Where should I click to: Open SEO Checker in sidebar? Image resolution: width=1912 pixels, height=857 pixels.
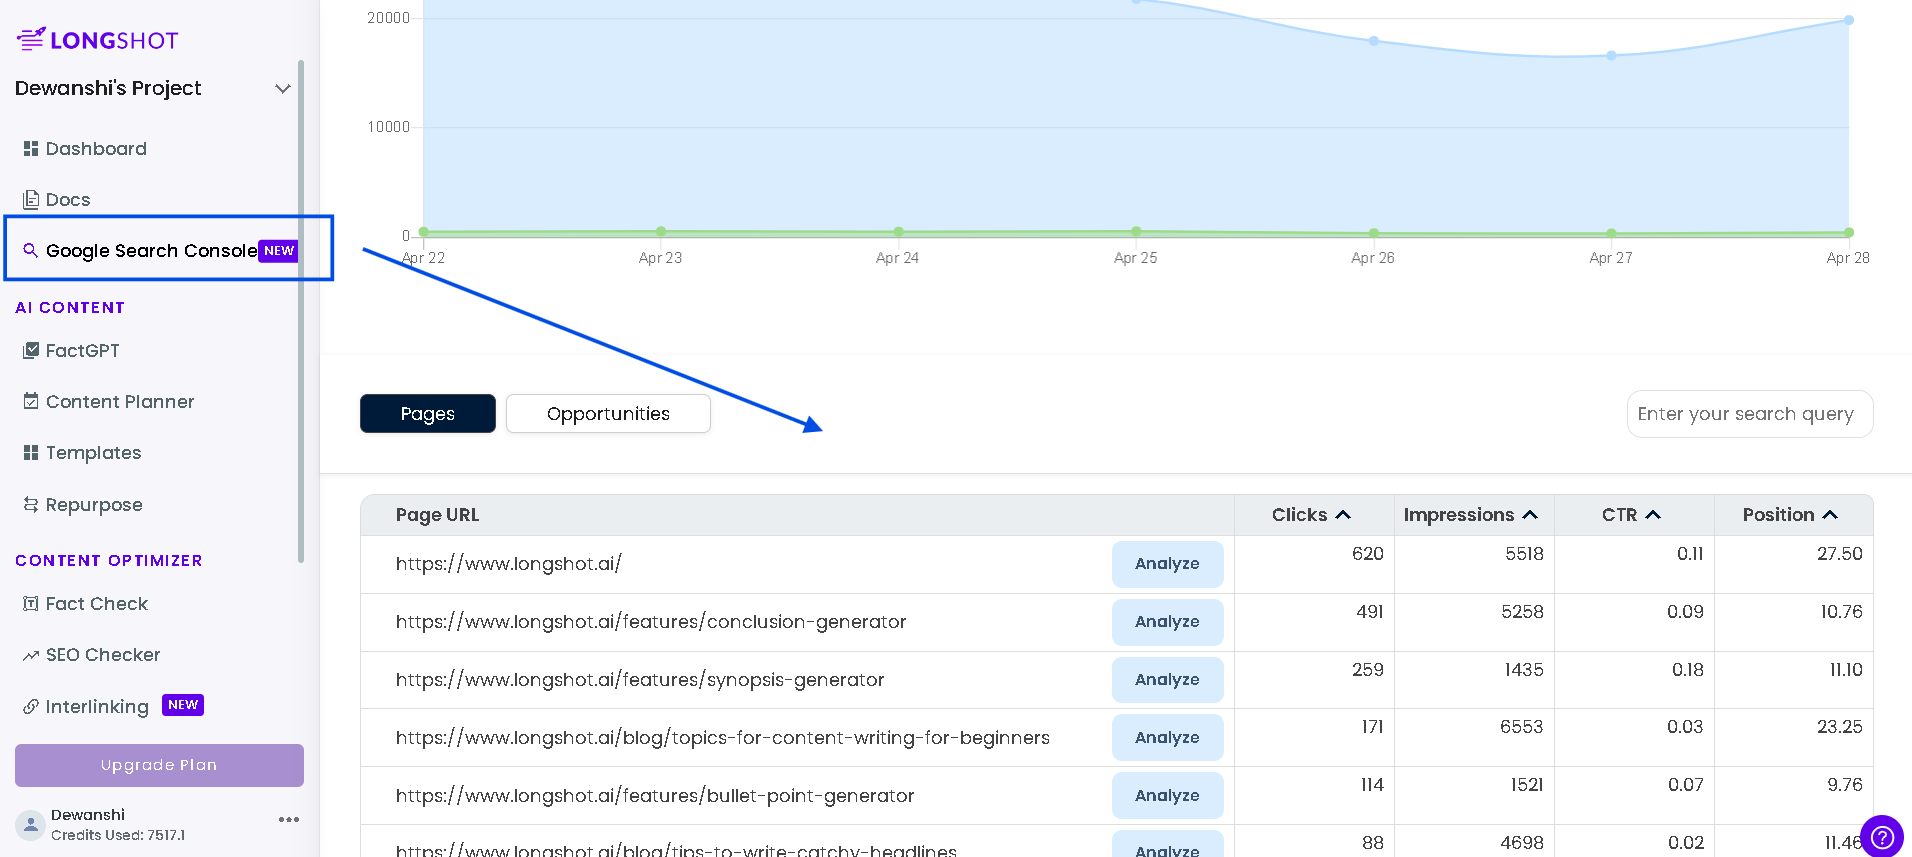coord(103,655)
